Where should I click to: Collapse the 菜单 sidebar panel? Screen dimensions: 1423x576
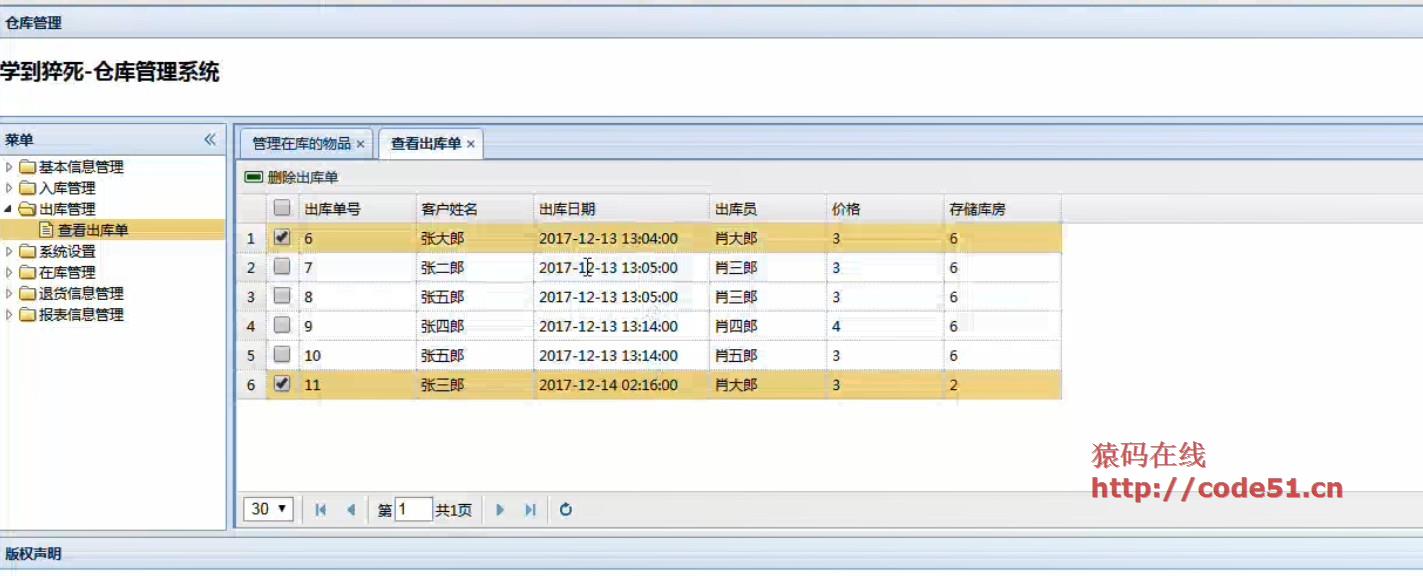click(210, 140)
